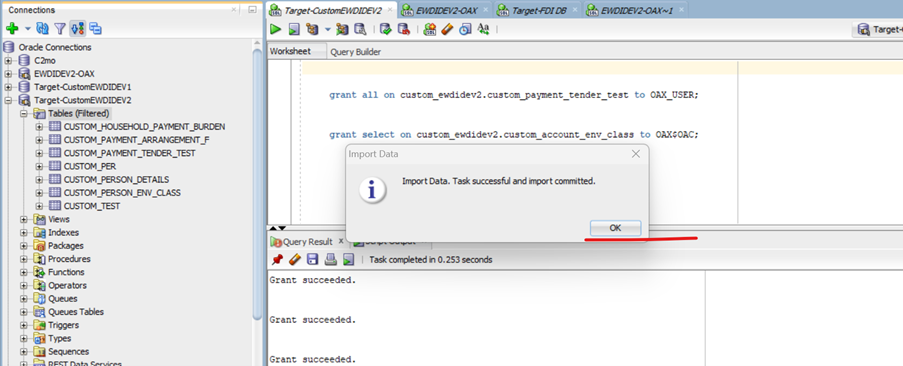Screen dimensions: 903x366
Task: Open SQL History clock icon
Action: pyautogui.click(x=465, y=29)
